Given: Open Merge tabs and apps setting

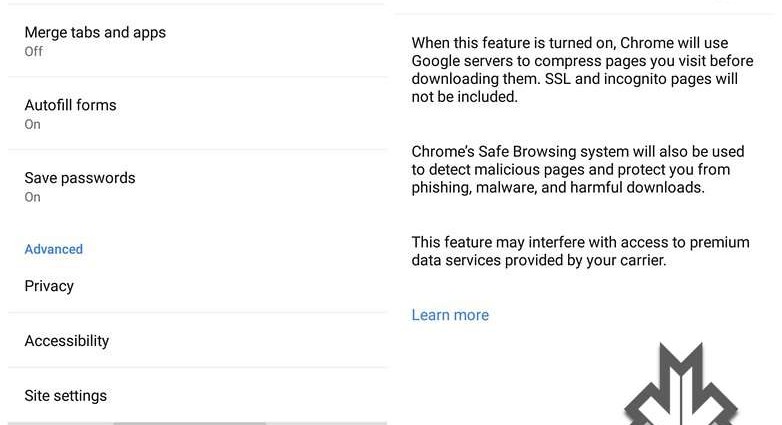Looking at the screenshot, I should pyautogui.click(x=95, y=33).
